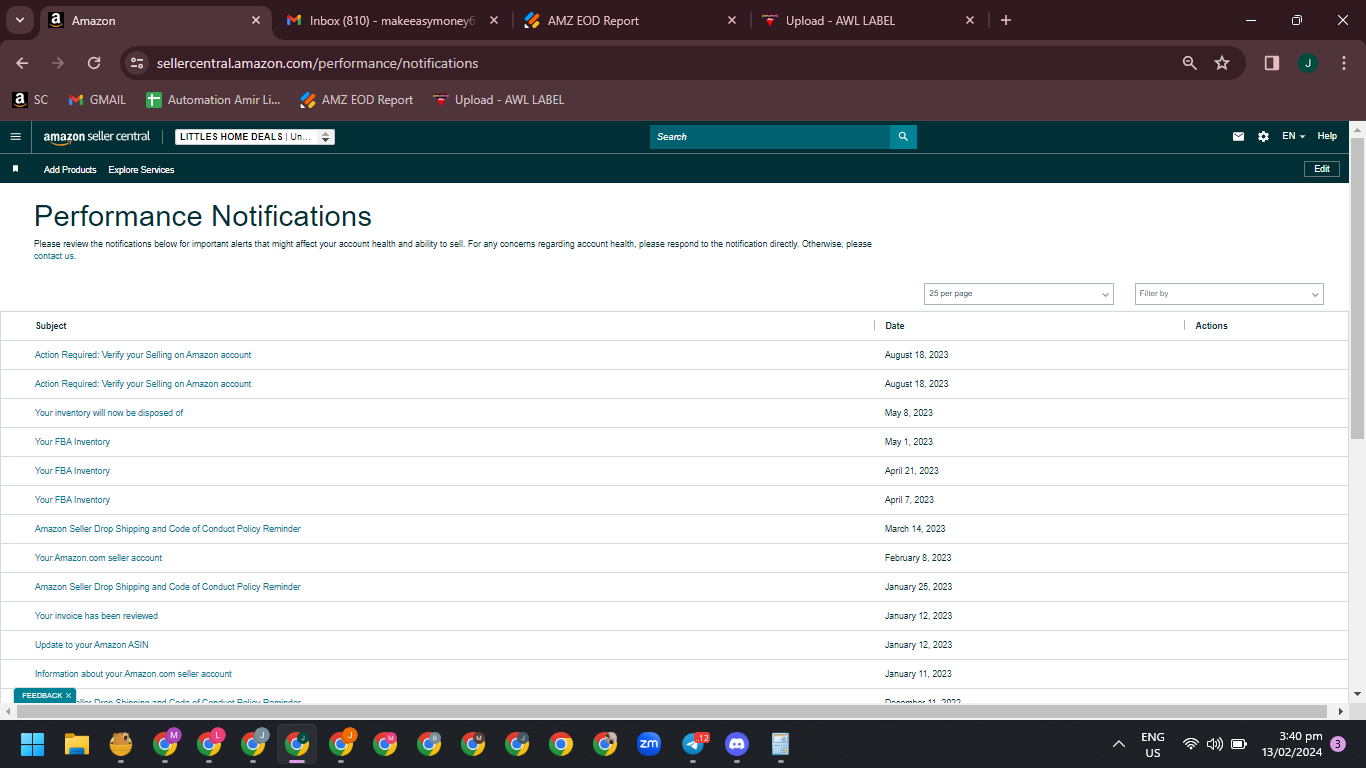Viewport: 1366px width, 768px height.
Task: Expand the Filter by dropdown
Action: [x=1229, y=294]
